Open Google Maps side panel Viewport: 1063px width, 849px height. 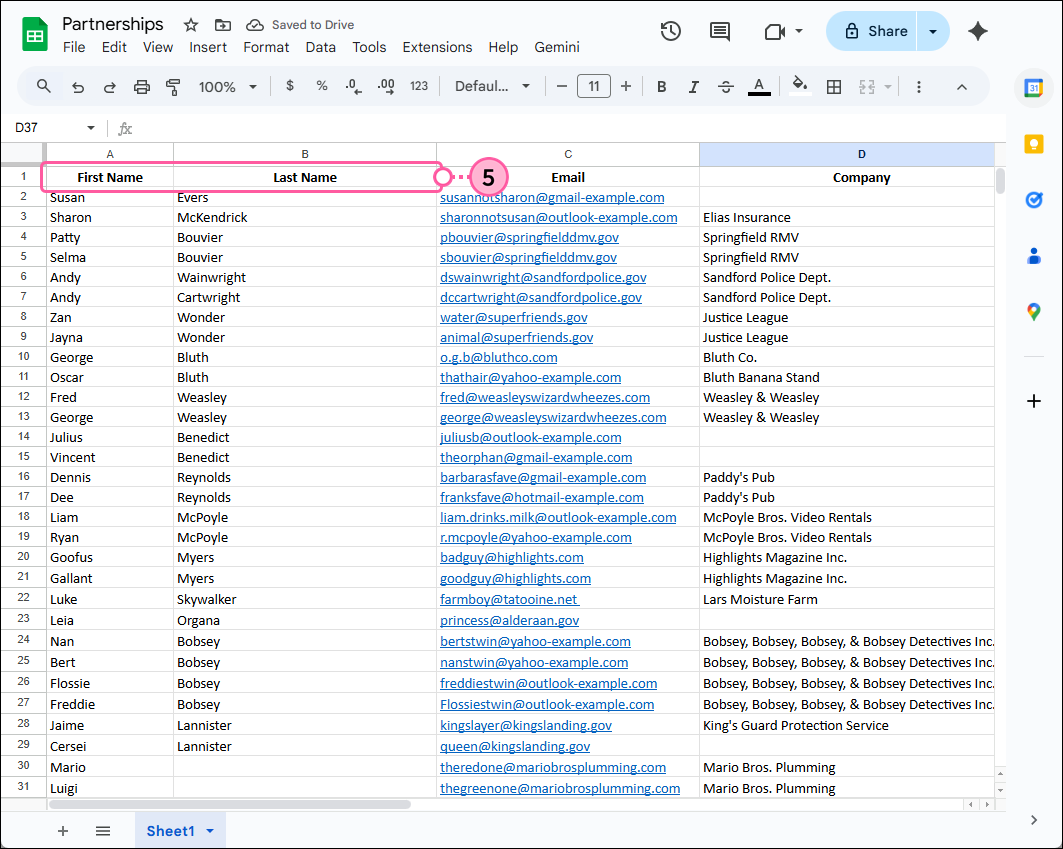1034,312
